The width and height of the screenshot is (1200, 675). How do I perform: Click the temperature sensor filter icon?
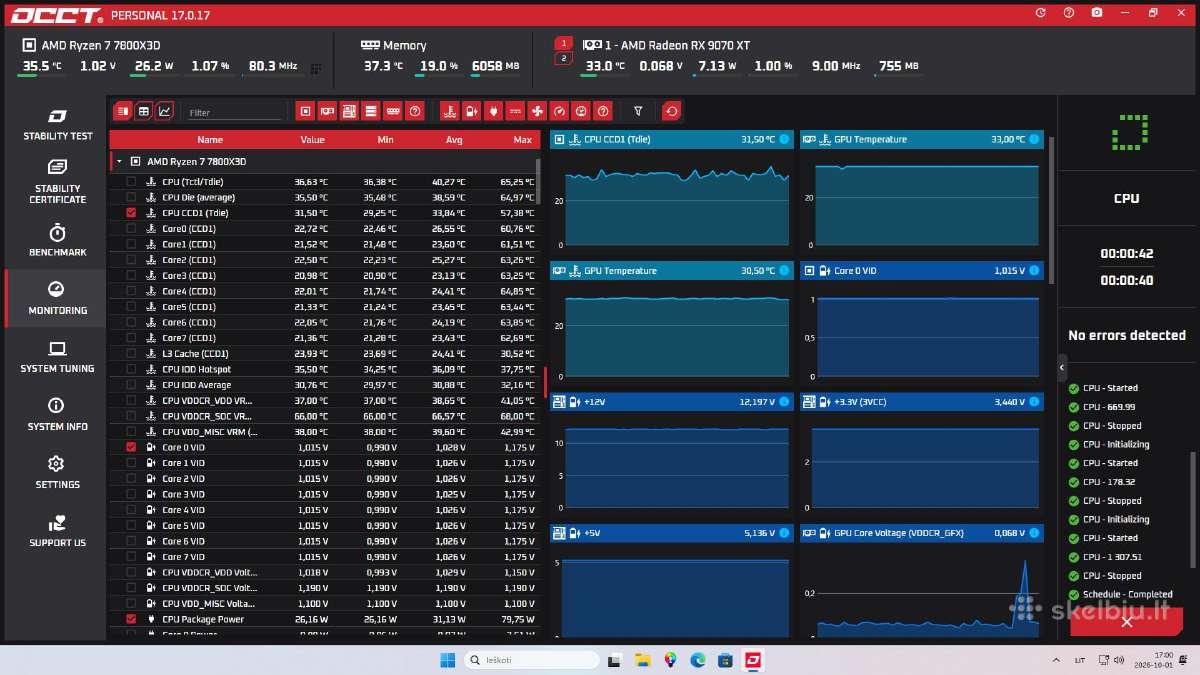[449, 111]
